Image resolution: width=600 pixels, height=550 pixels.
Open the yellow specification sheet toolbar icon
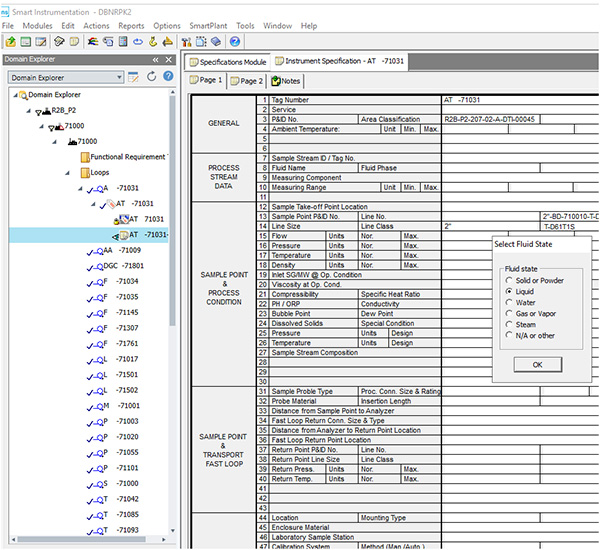point(74,41)
